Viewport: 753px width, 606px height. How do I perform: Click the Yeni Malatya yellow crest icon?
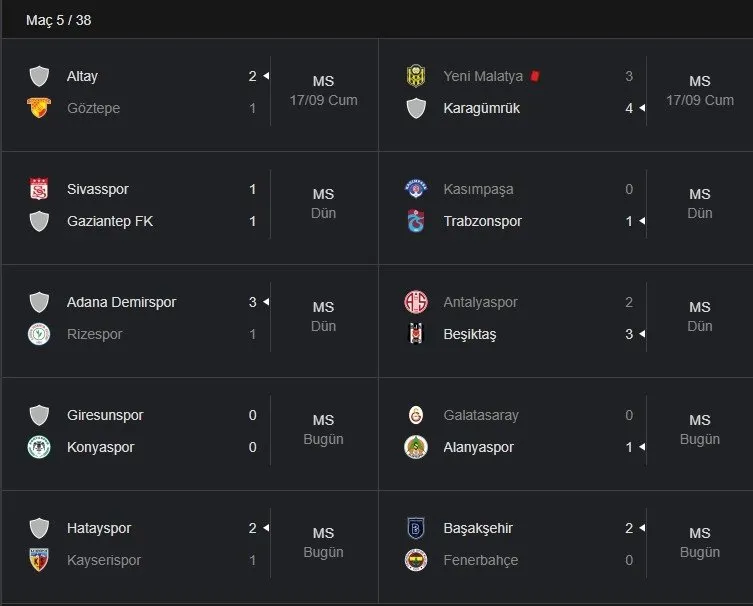pyautogui.click(x=416, y=76)
